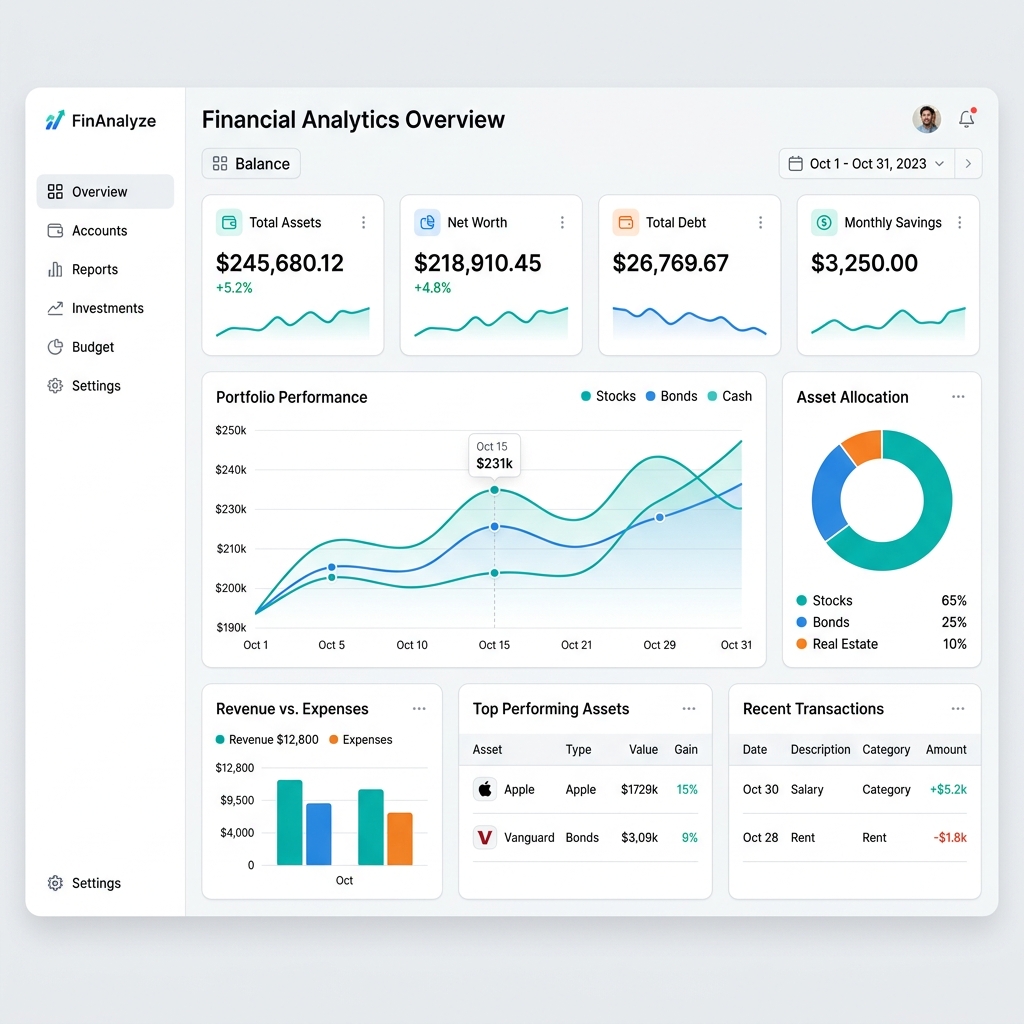Screen dimensions: 1024x1024
Task: Click the FinAnalyze logo icon
Action: 55,120
